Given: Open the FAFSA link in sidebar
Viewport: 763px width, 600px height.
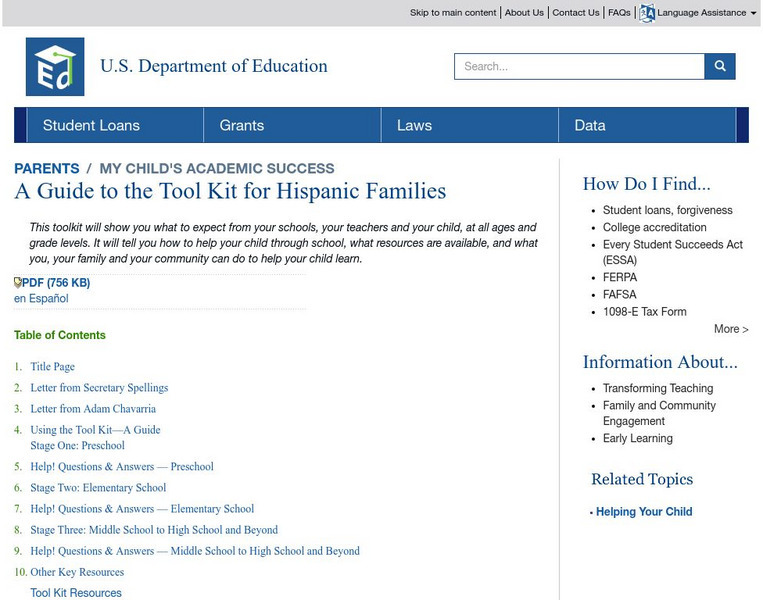Looking at the screenshot, I should click(619, 295).
